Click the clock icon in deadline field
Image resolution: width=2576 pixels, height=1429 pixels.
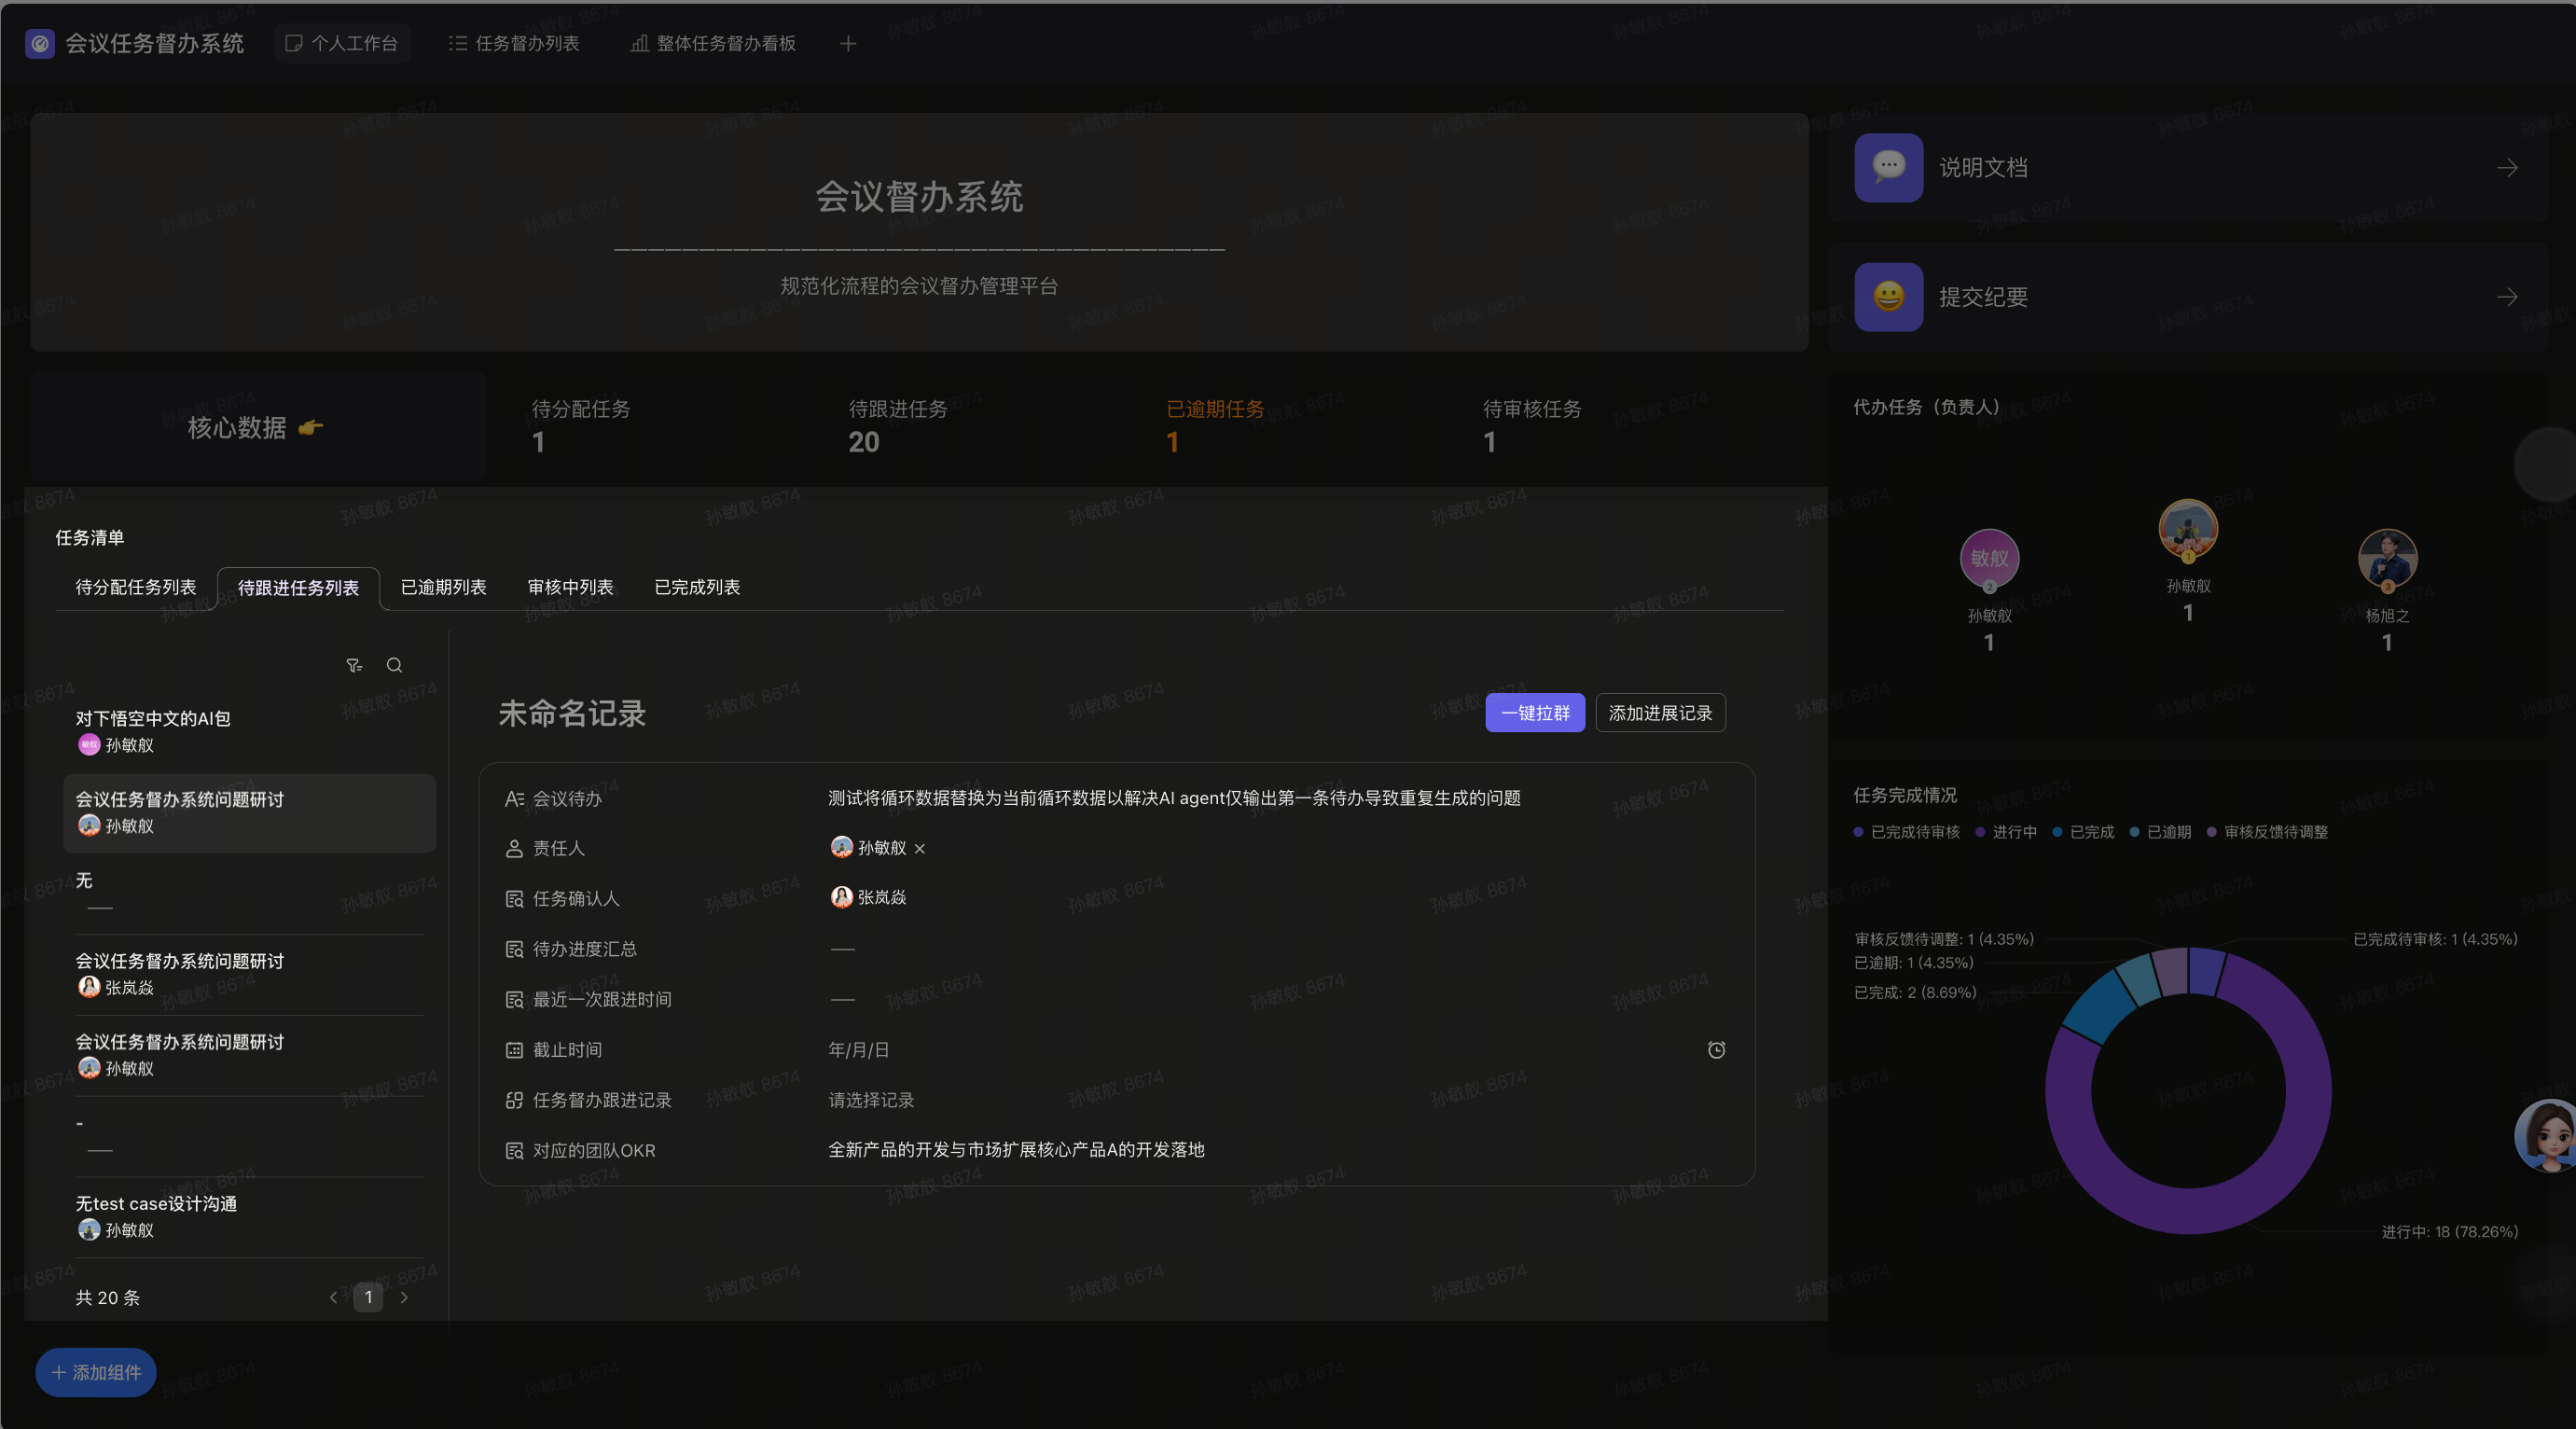pos(1716,1050)
